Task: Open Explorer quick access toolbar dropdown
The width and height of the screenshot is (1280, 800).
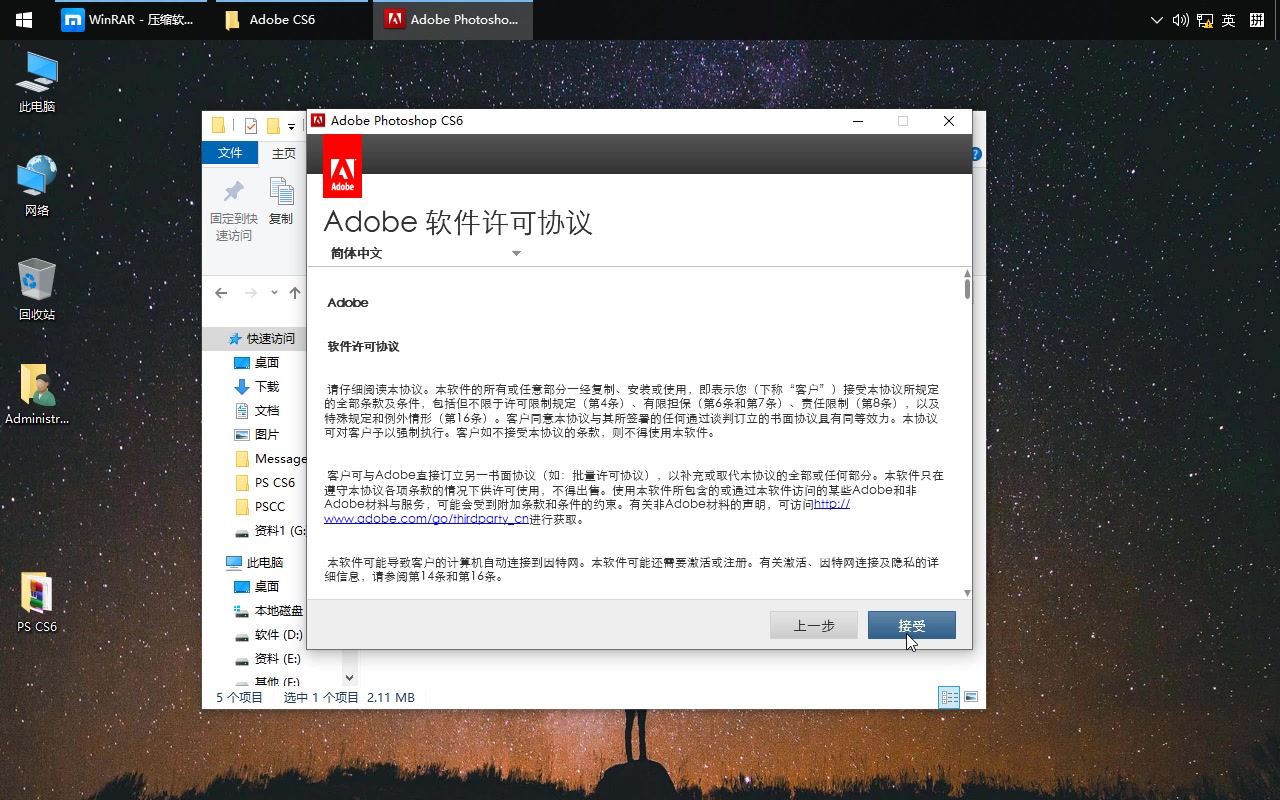Action: (292, 126)
